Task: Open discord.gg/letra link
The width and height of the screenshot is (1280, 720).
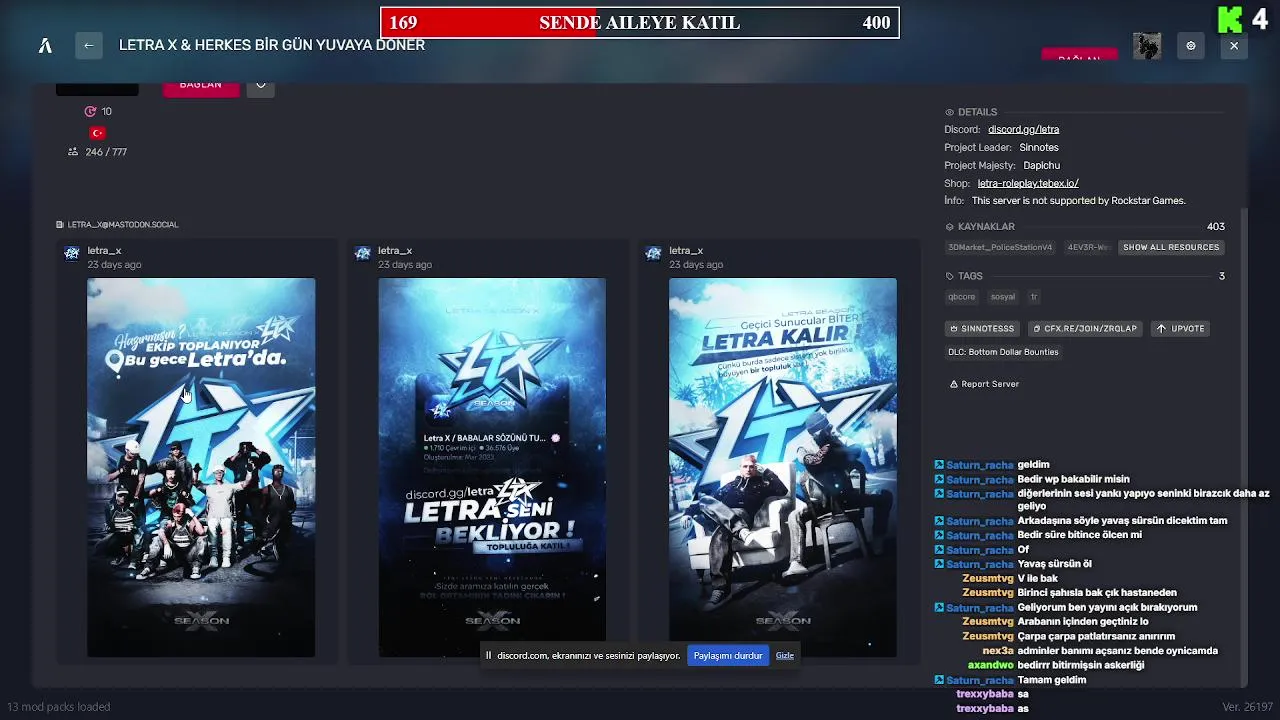Action: click(1023, 129)
